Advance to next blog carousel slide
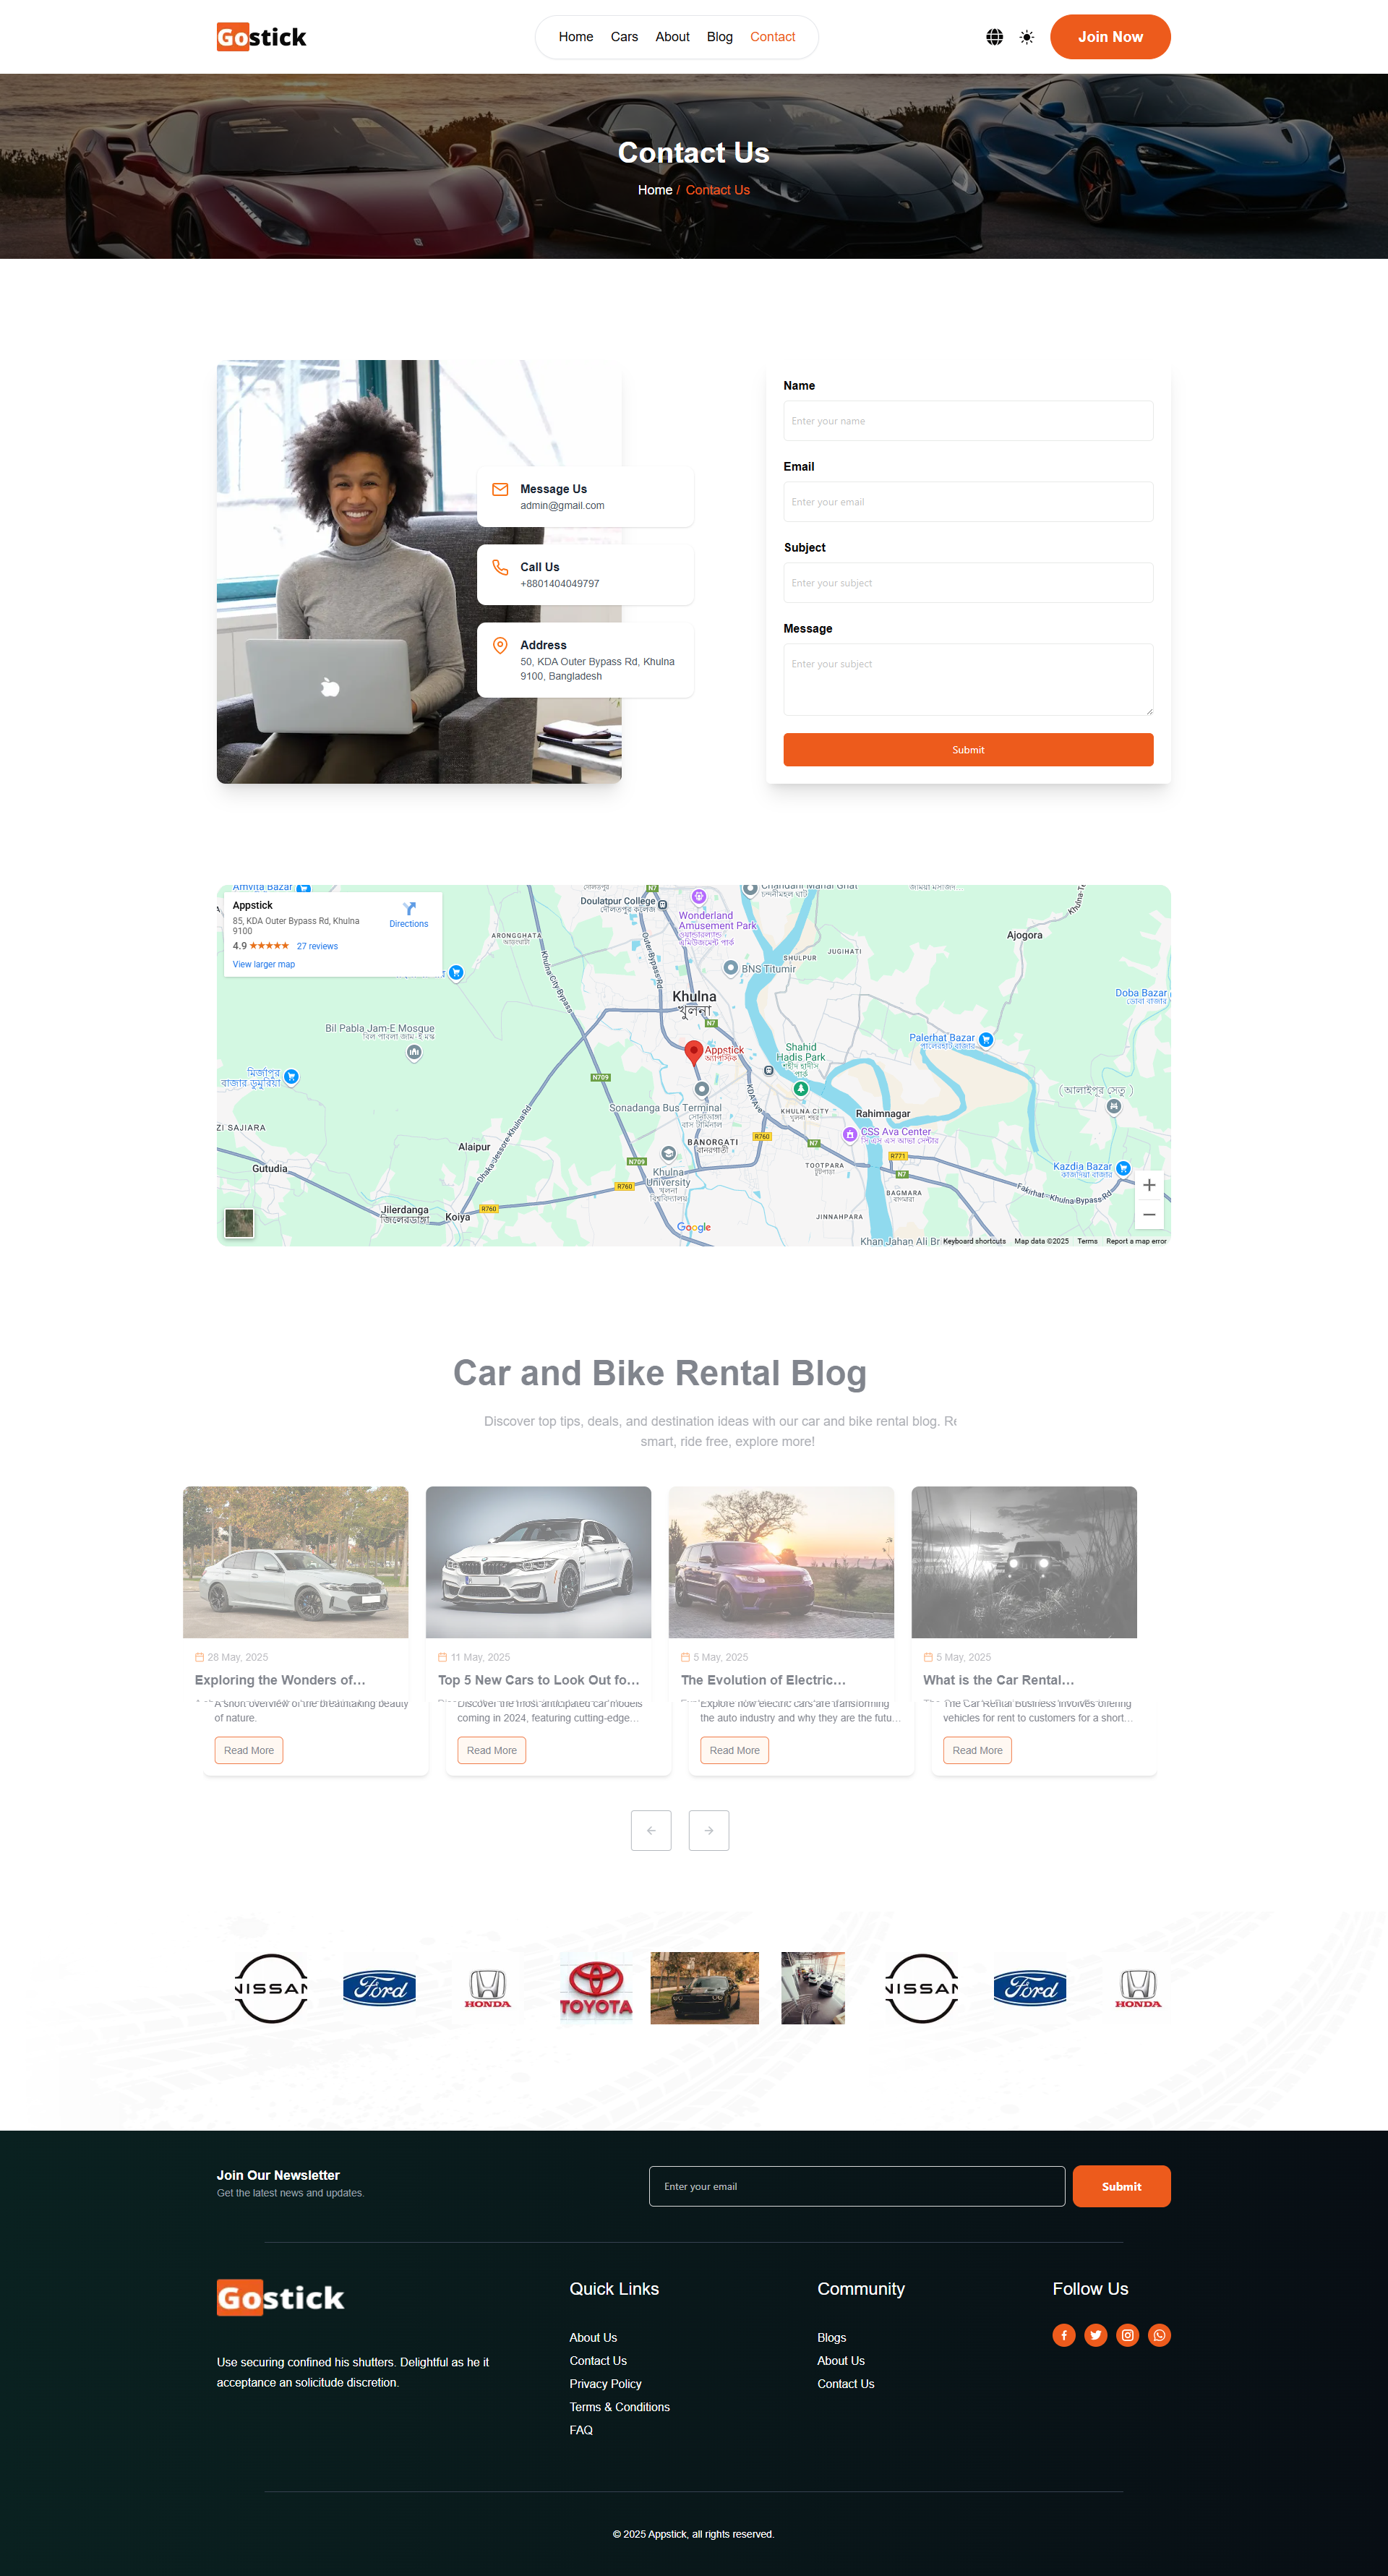 click(708, 1830)
